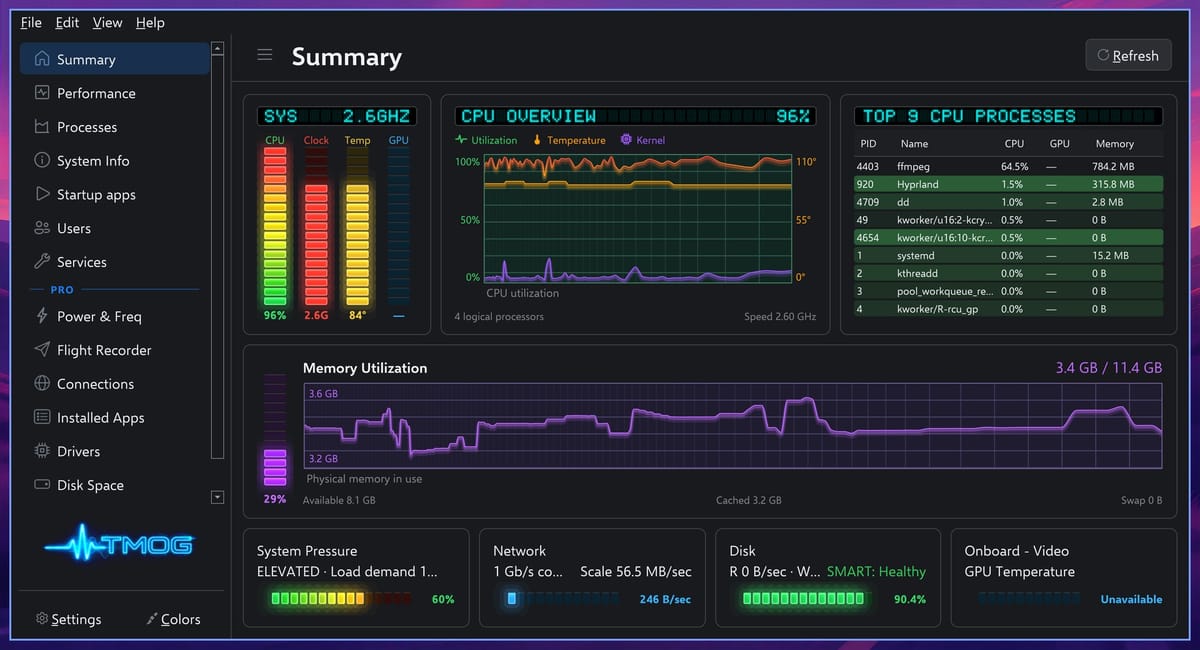1200x650 pixels.
Task: Click the sidebar scrollbar track
Action: tap(218, 258)
